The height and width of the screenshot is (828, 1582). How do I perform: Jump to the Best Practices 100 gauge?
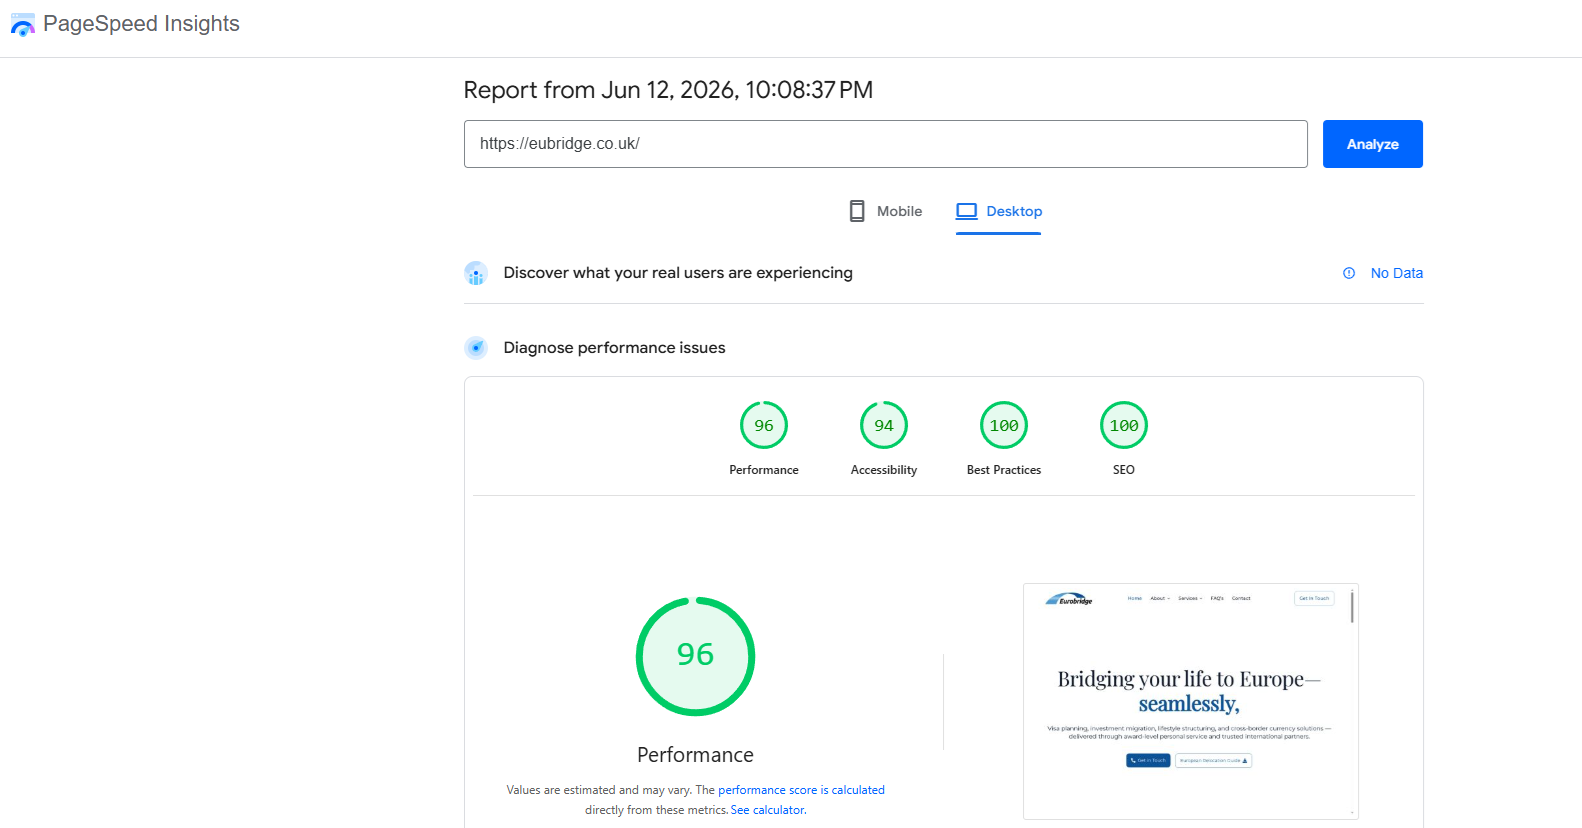(1004, 426)
